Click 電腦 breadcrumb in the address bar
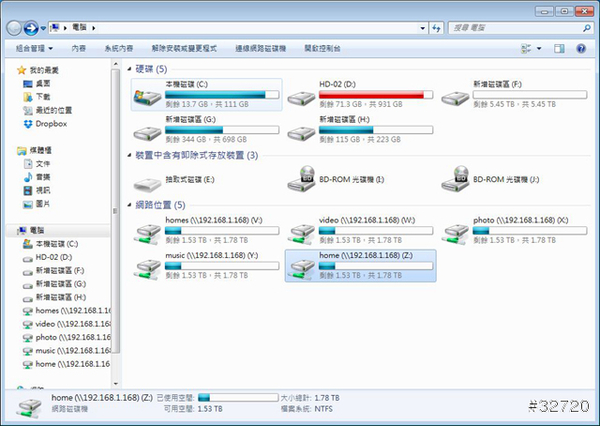This screenshot has height=426, width=600. pyautogui.click(x=79, y=28)
